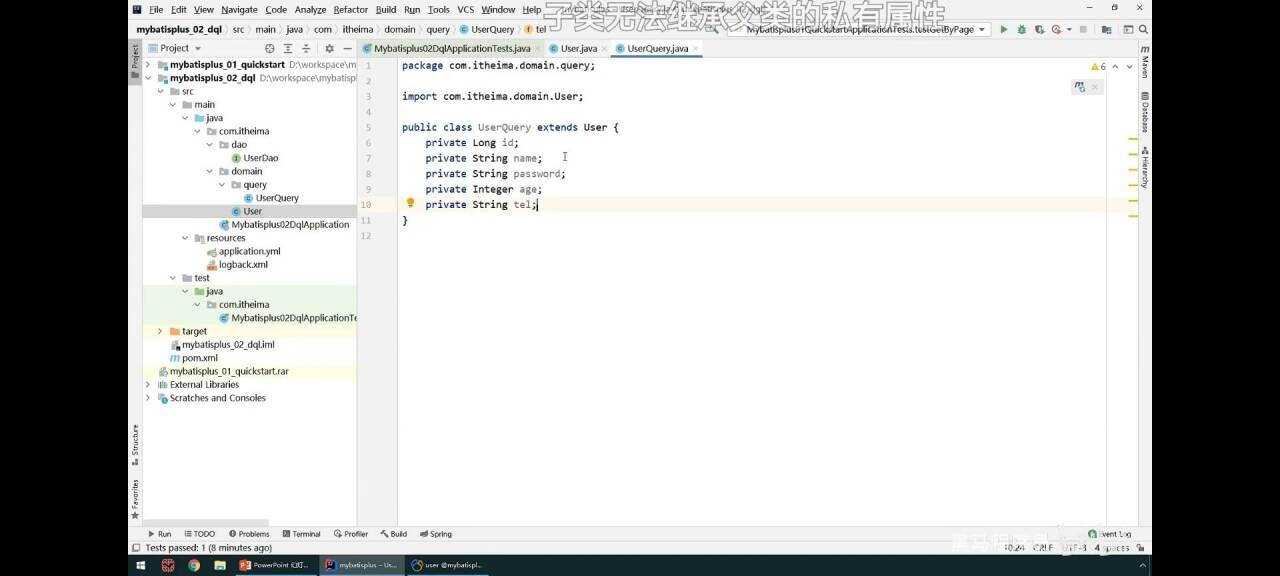1280x576 pixels.
Task: Open the Problems tool window
Action: point(249,534)
